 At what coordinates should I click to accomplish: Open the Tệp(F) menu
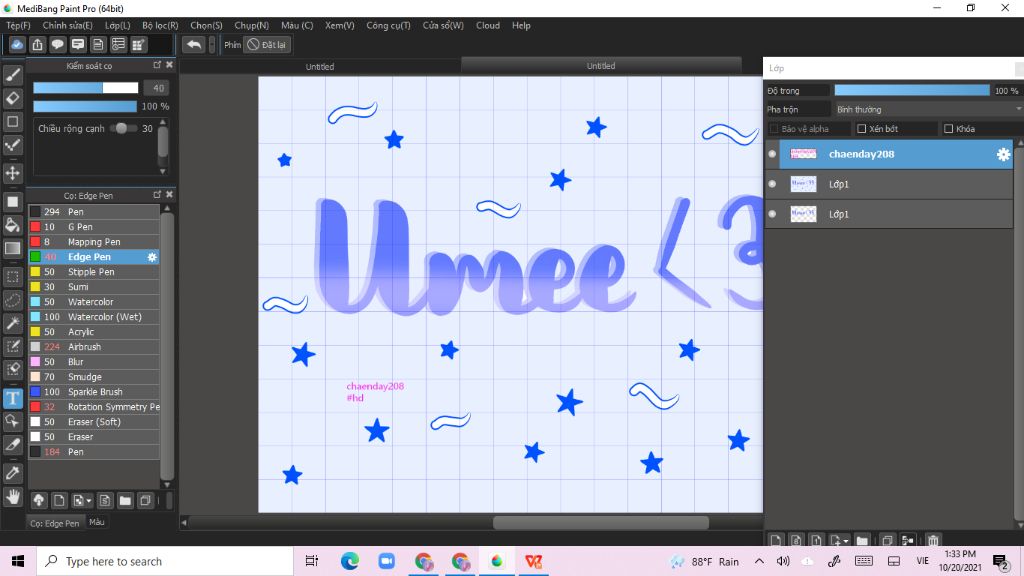[x=18, y=25]
